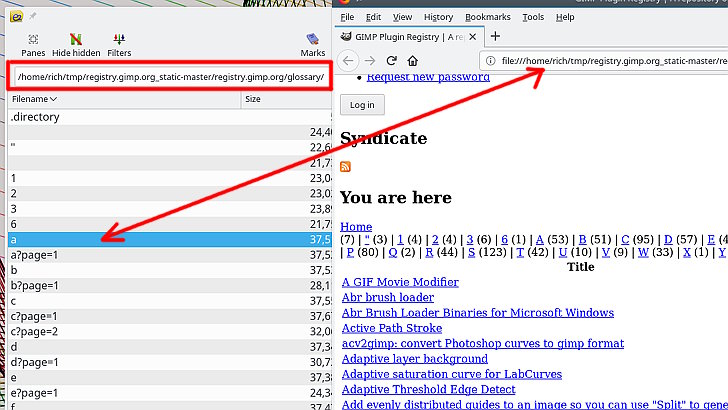
Task: Click the Log in button
Action: coord(362,105)
